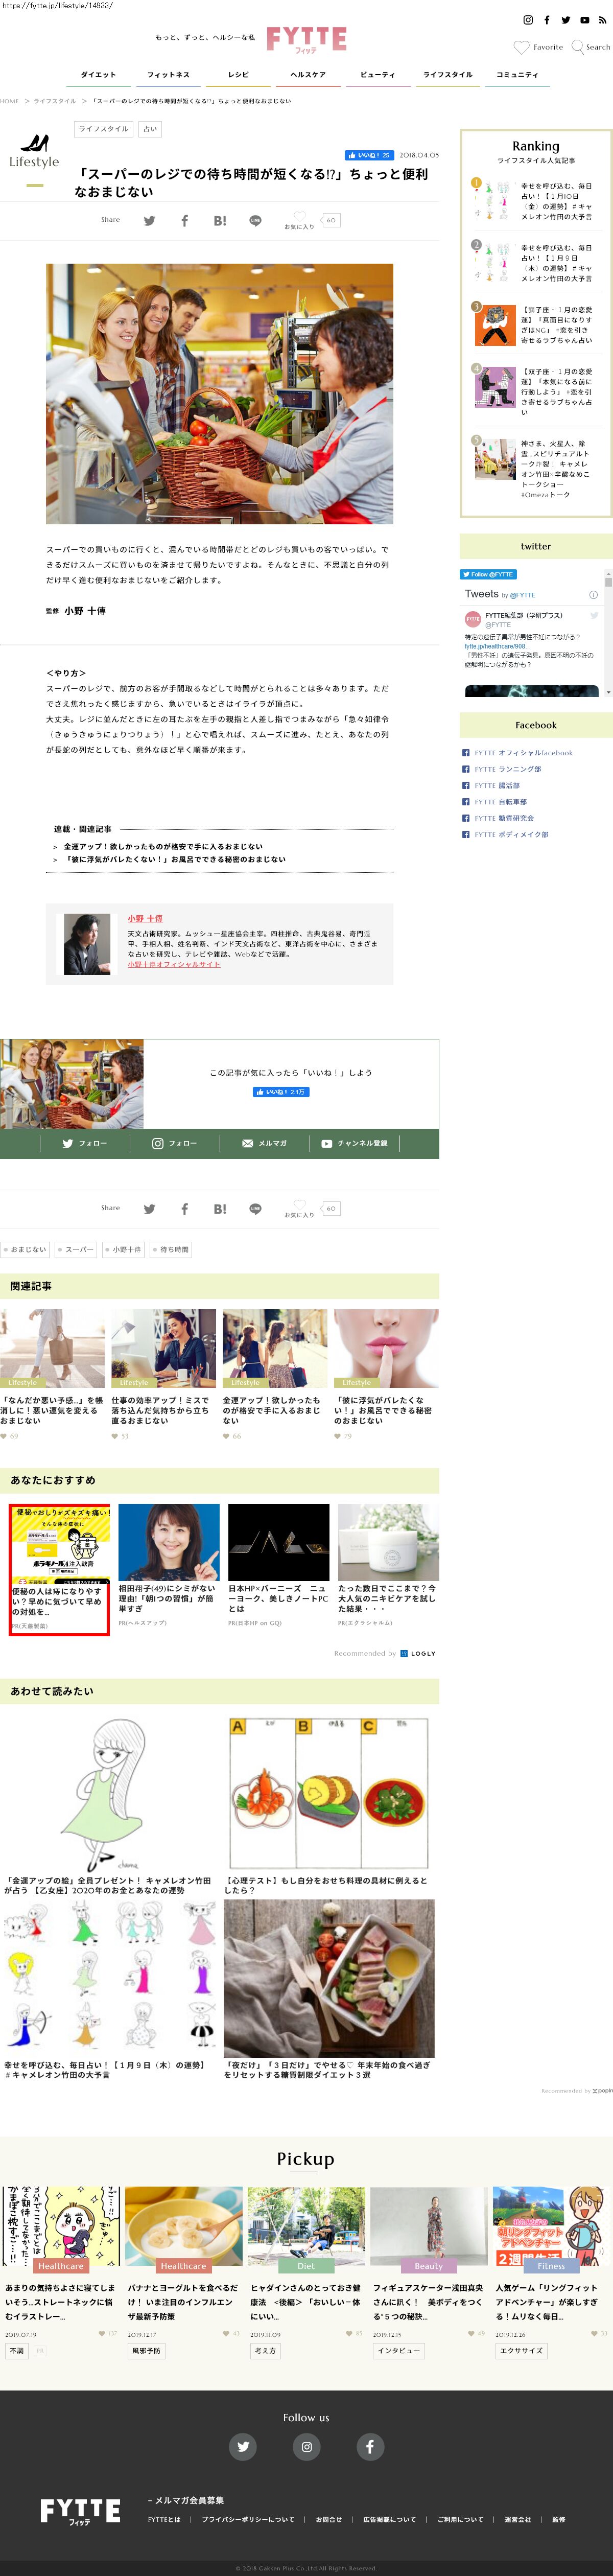The image size is (613, 2576).
Task: Open the Favorite heart in the header
Action: pos(538,47)
